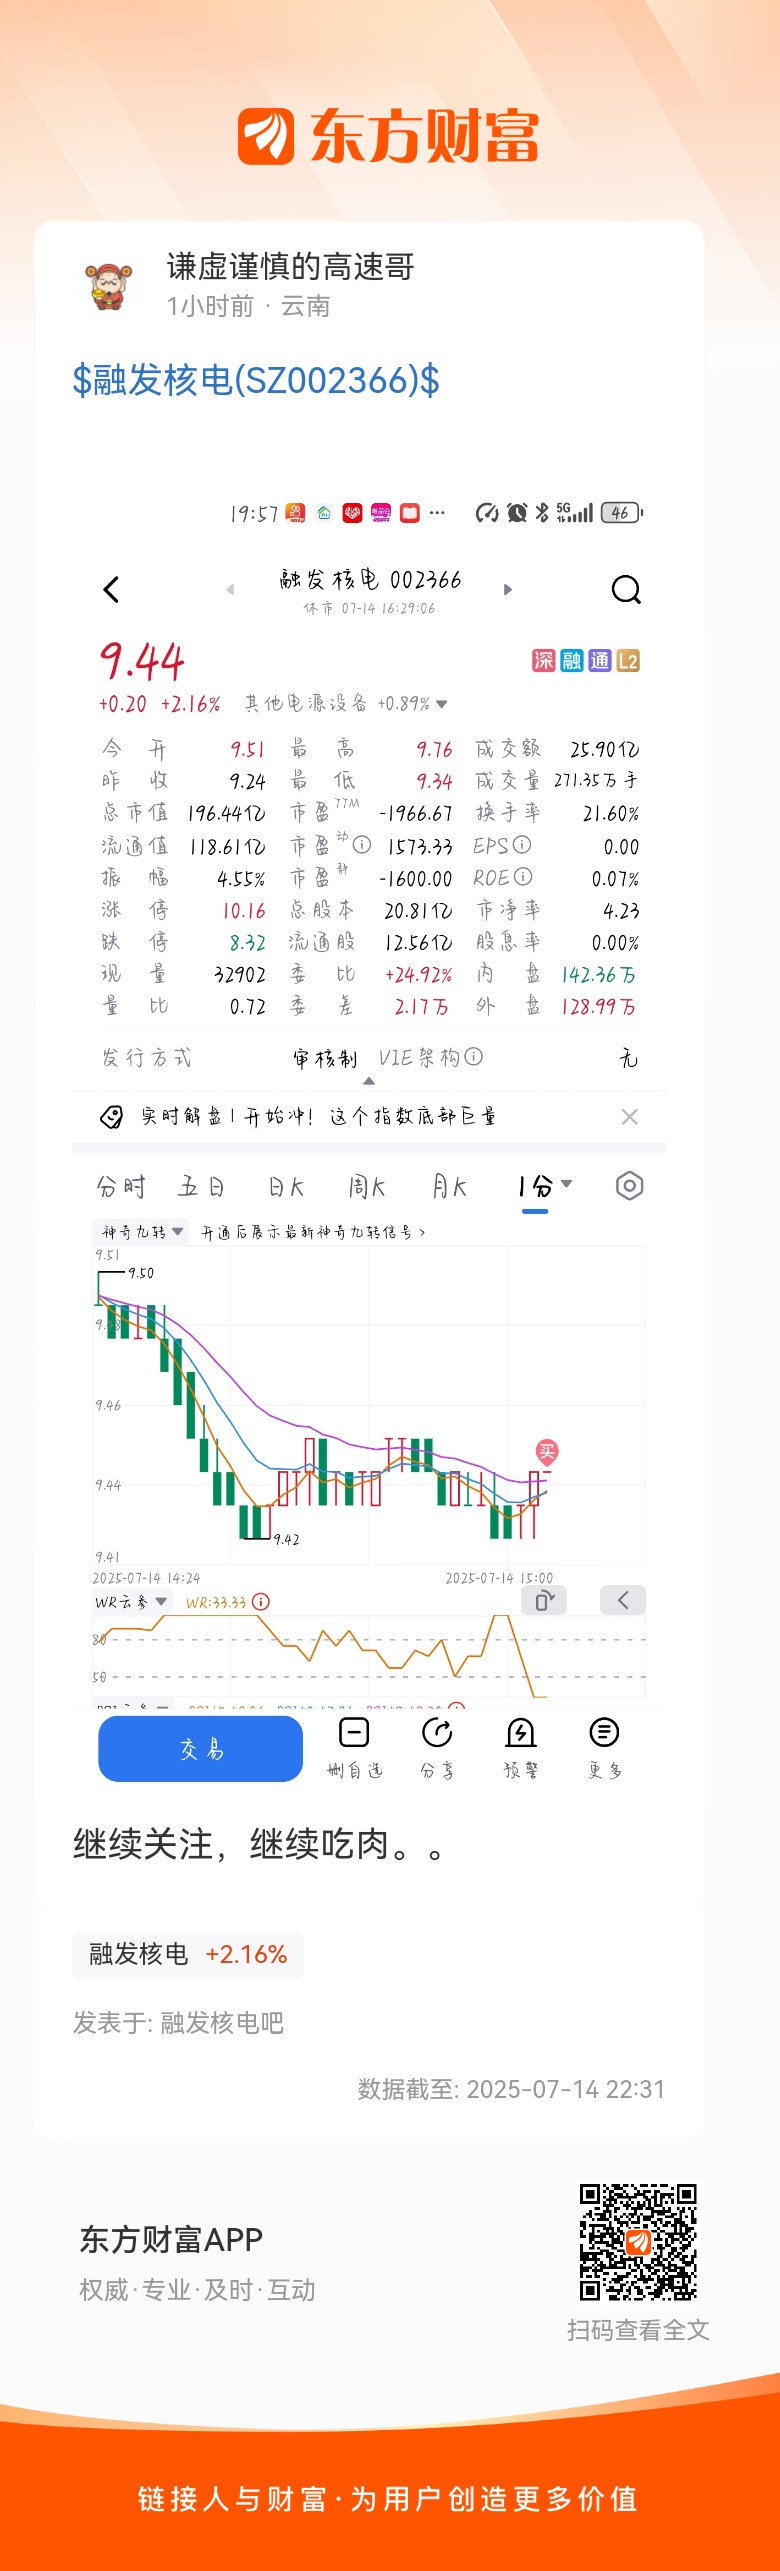This screenshot has width=780, height=2571.
Task: Tap the current price 9.44
Action: pos(142,661)
